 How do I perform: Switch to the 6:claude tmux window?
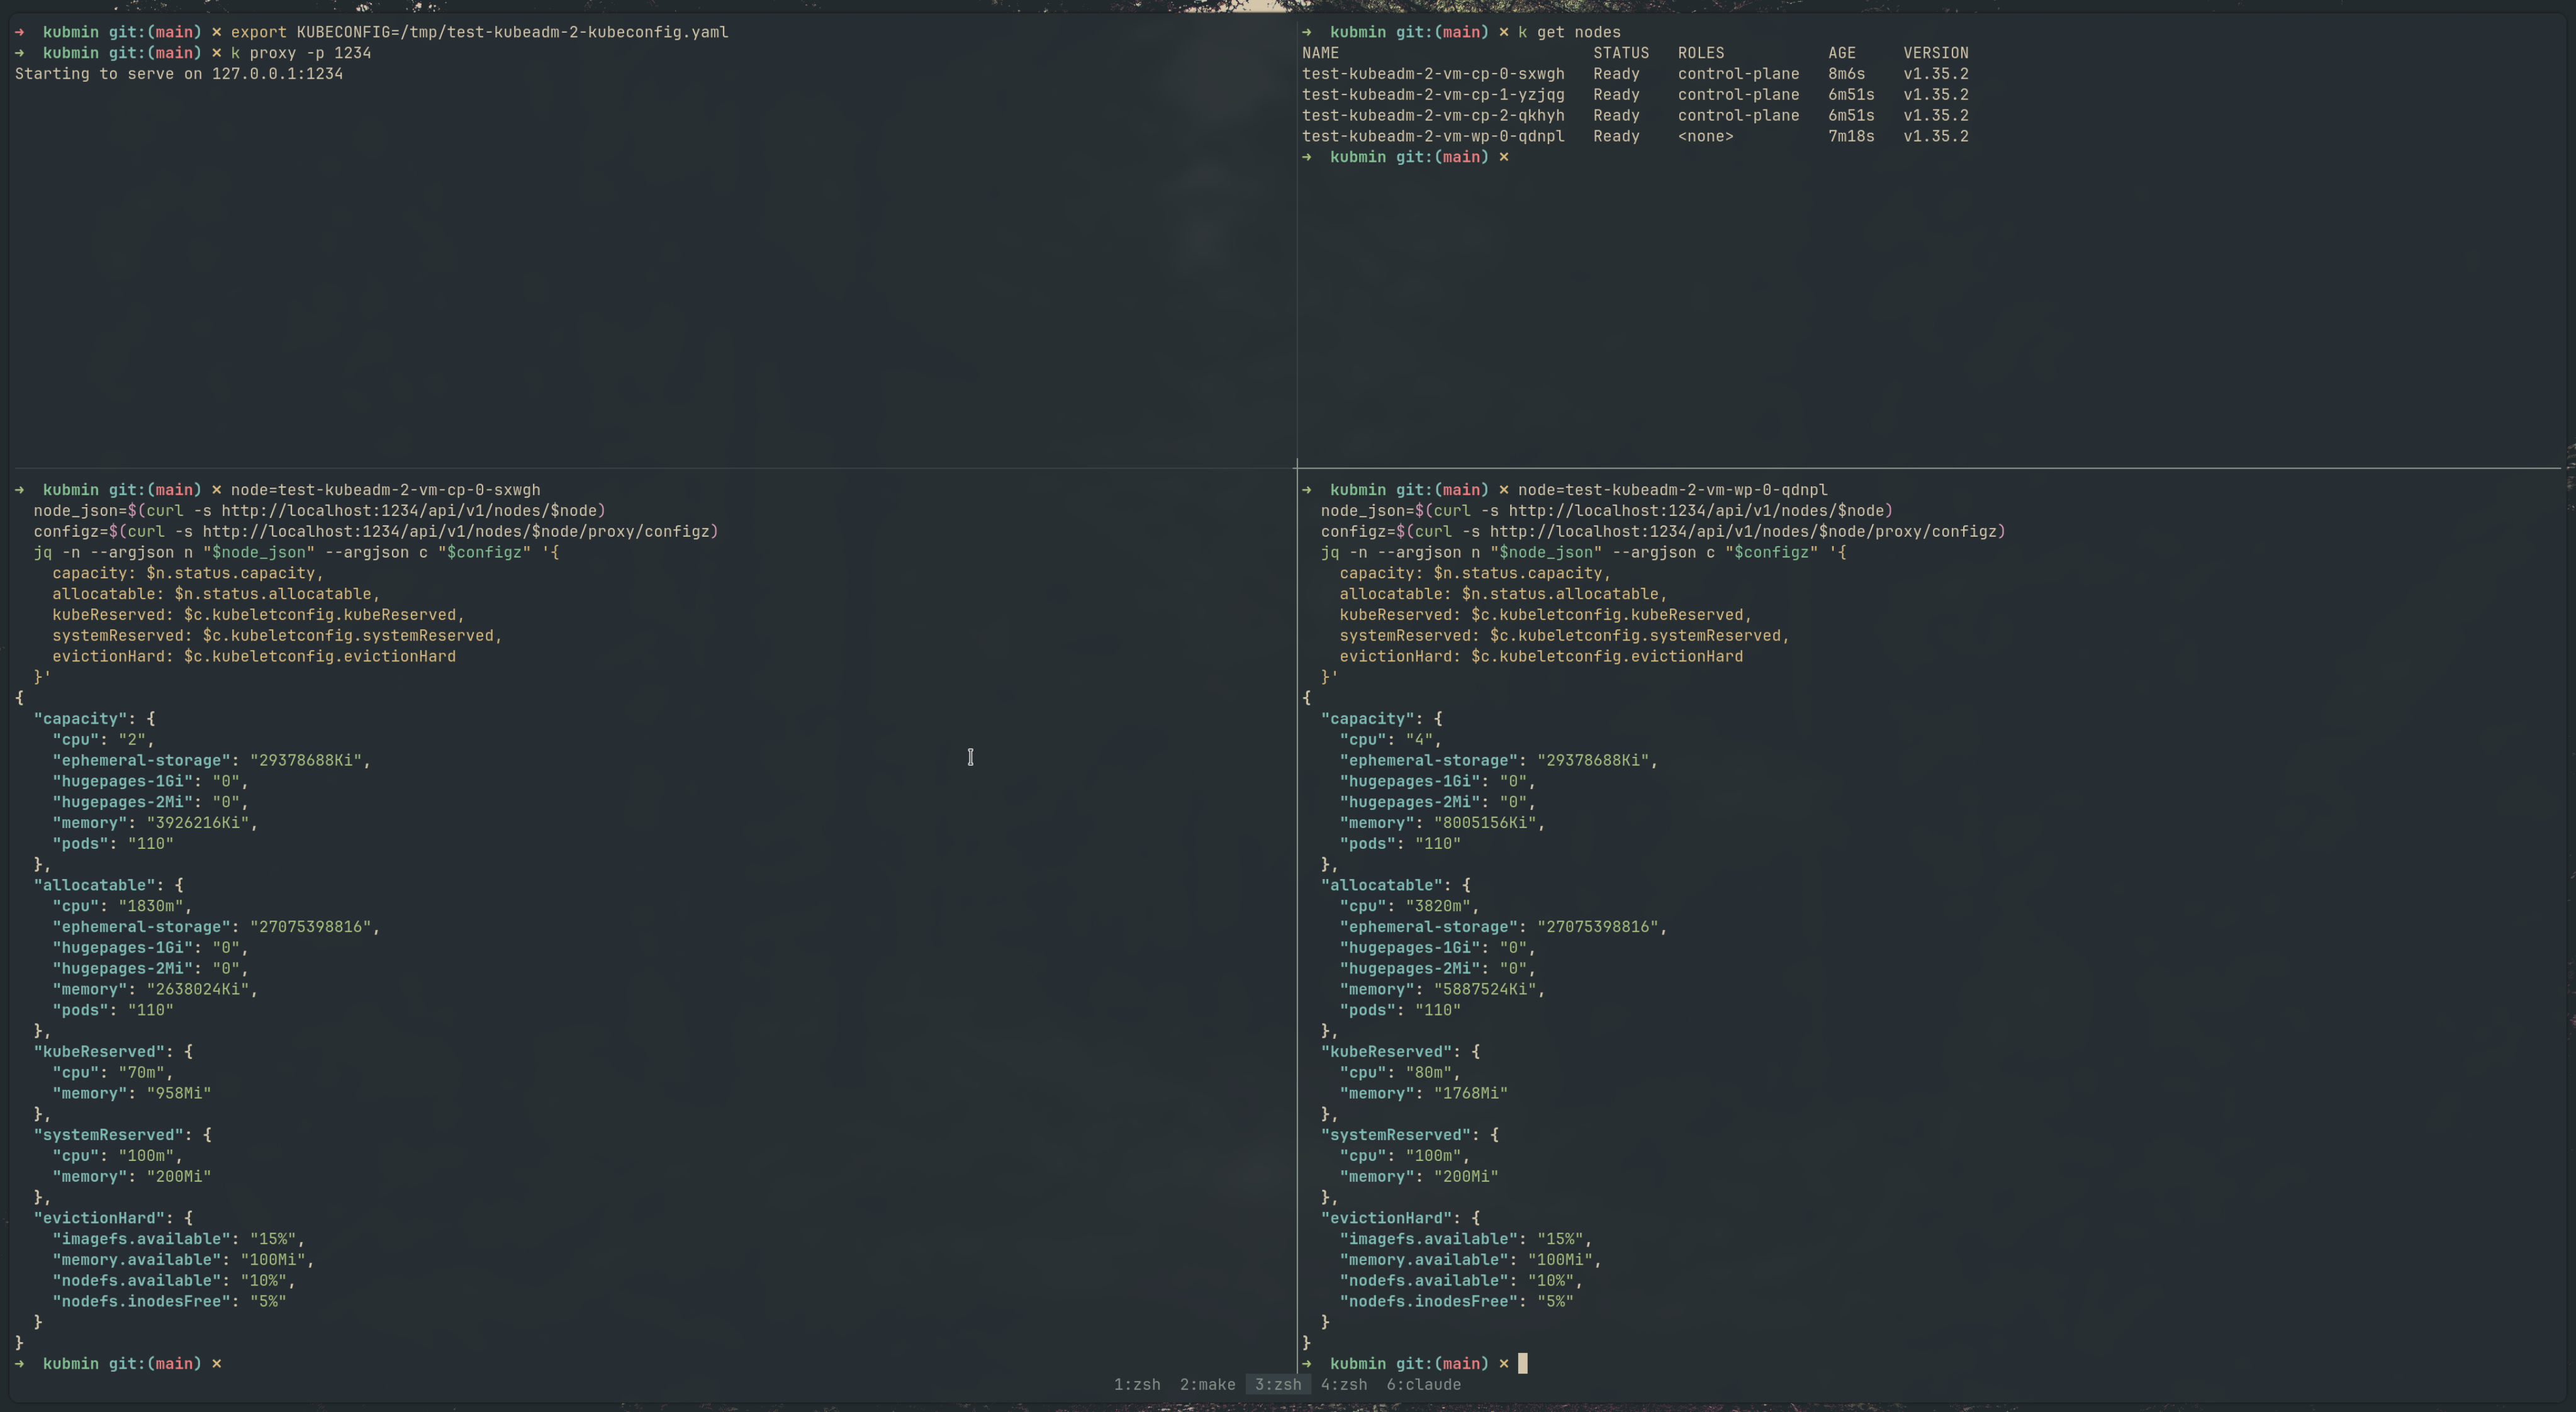click(1424, 1384)
